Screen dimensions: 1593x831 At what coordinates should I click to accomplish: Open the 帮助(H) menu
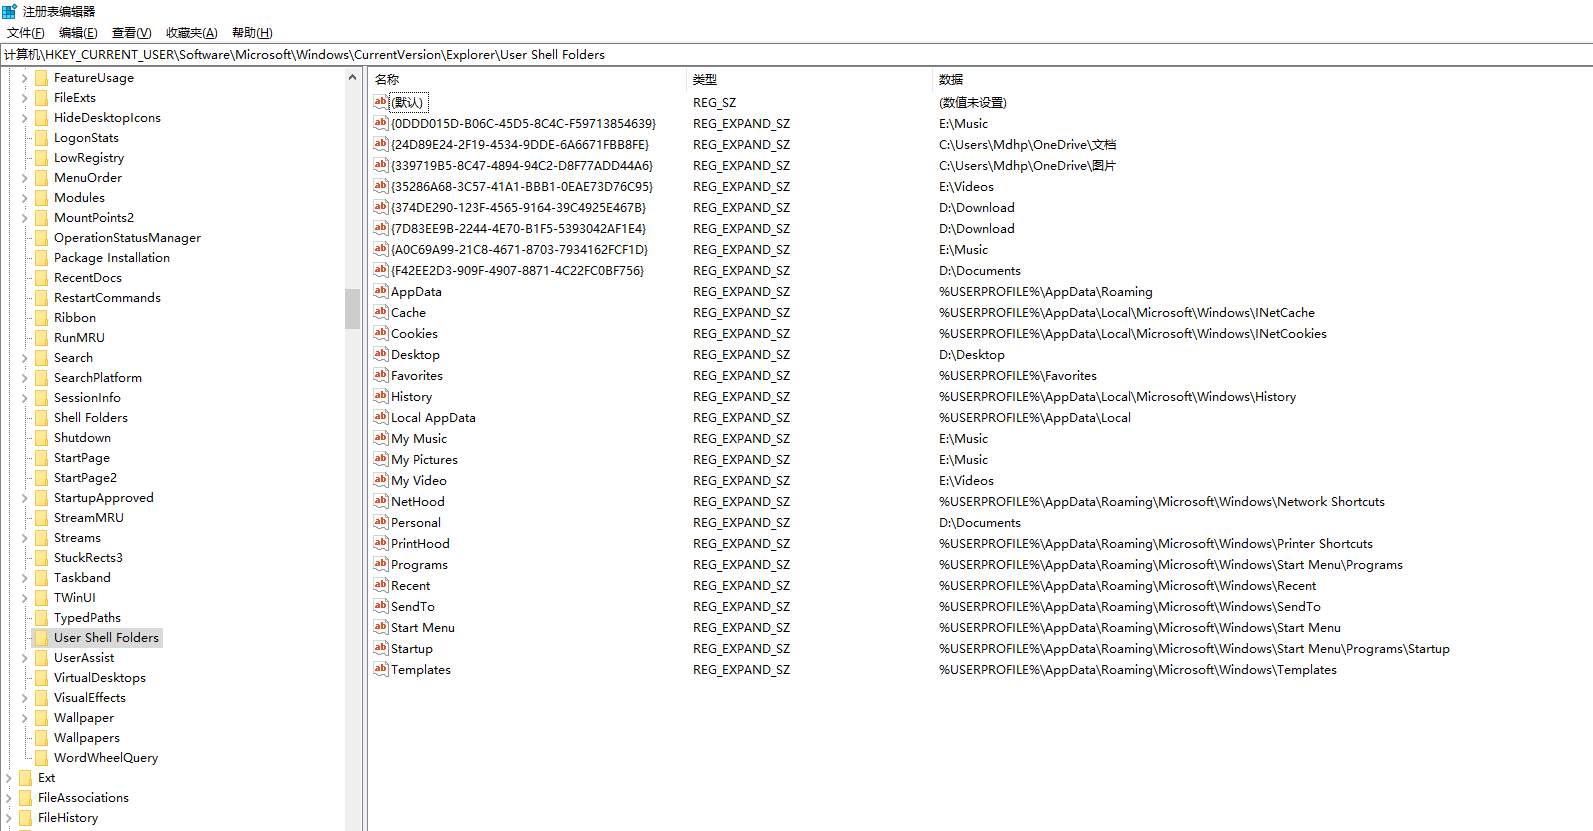(x=252, y=33)
